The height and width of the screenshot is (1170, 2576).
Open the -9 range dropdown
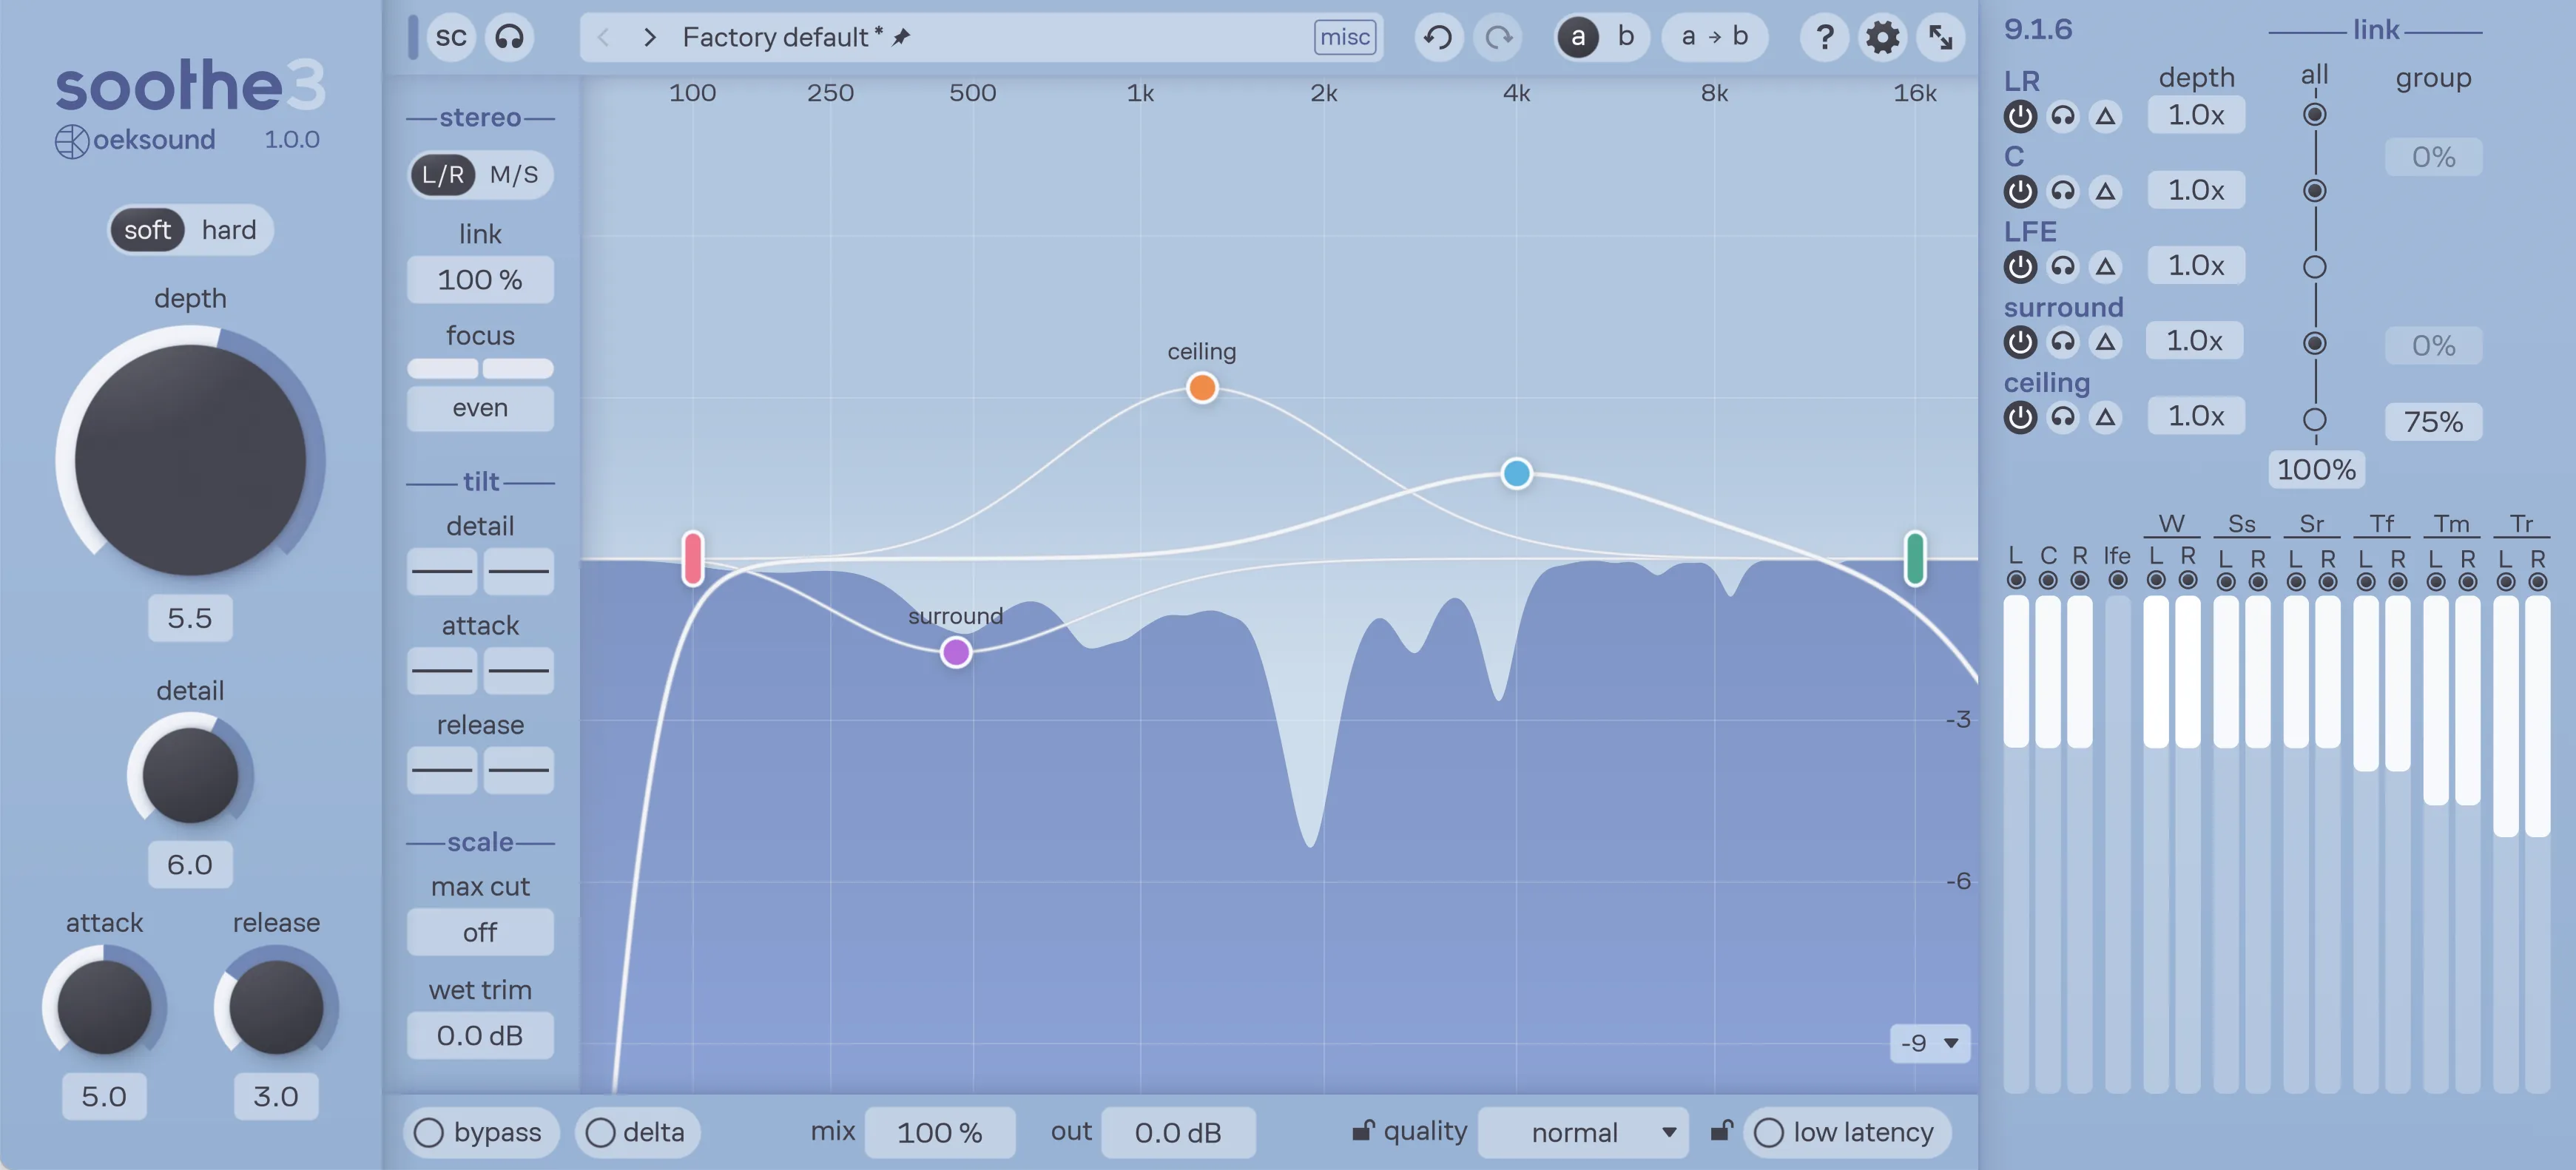click(x=1930, y=1043)
